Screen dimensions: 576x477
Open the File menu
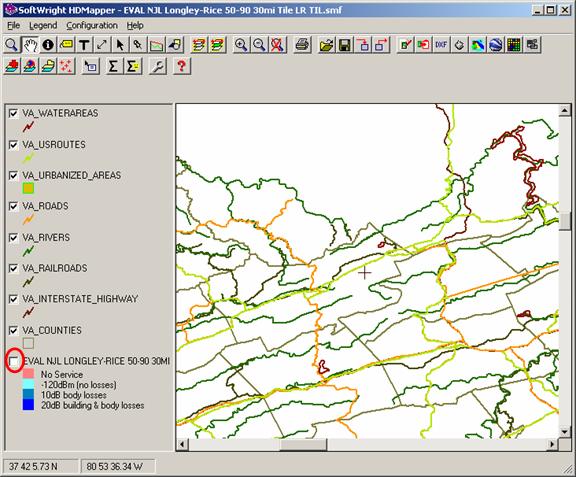tap(14, 26)
